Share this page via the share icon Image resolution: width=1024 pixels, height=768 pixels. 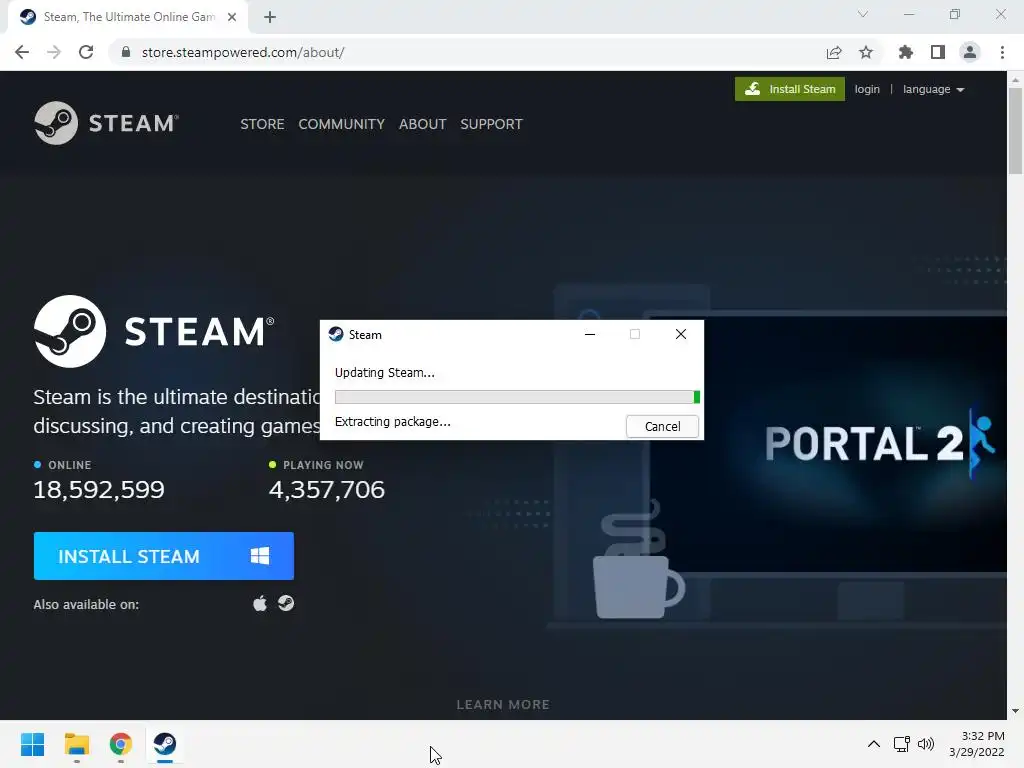(x=833, y=52)
